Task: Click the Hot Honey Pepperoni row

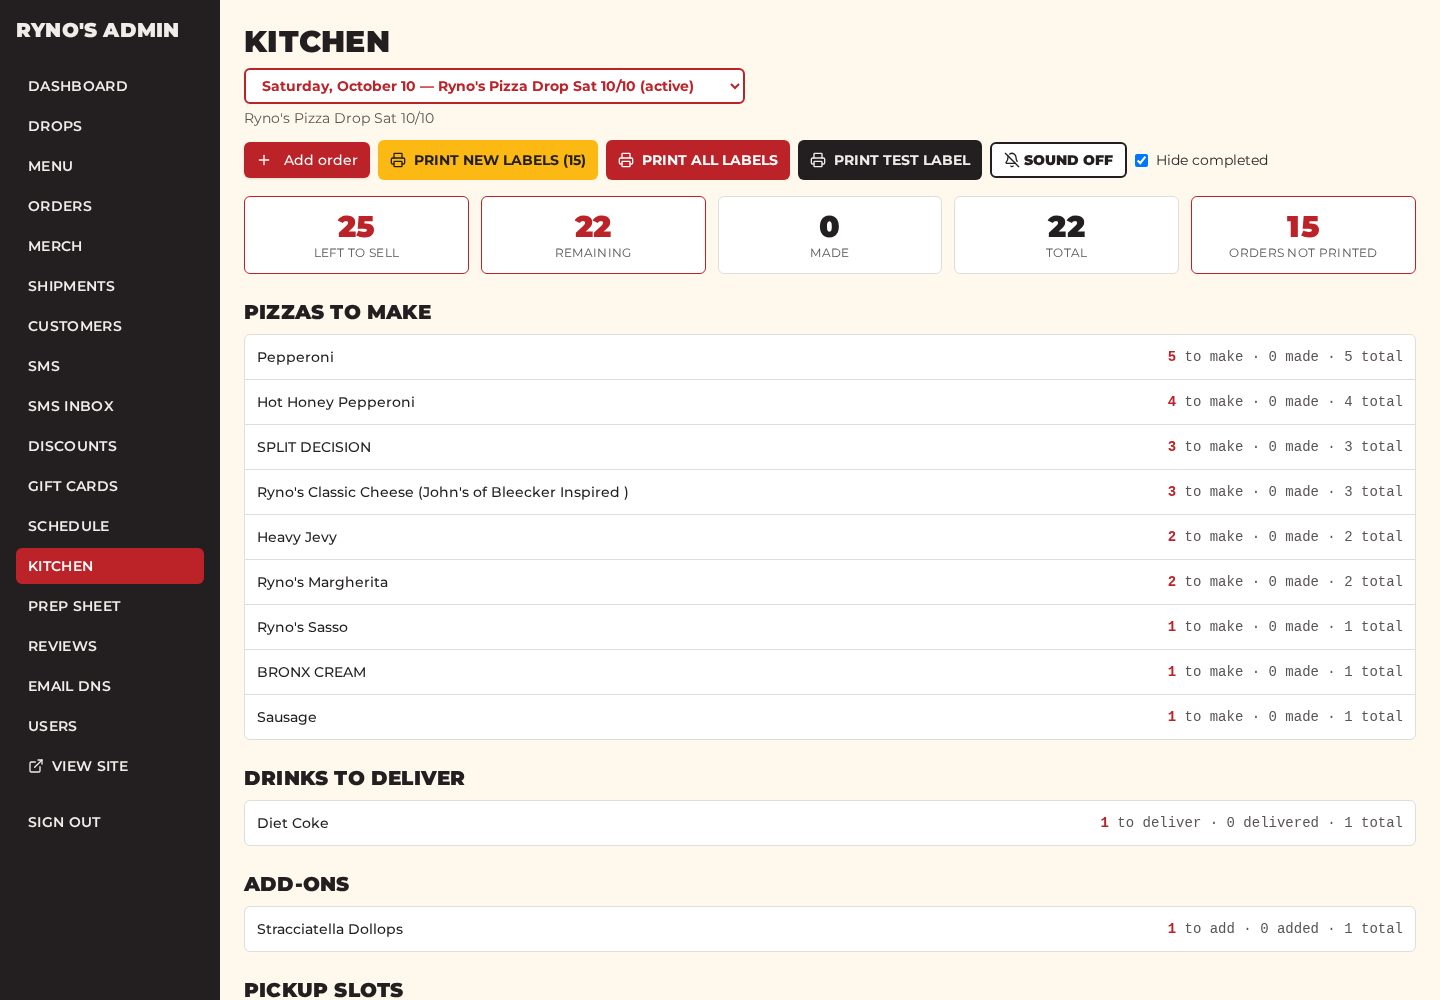Action: [x=830, y=402]
